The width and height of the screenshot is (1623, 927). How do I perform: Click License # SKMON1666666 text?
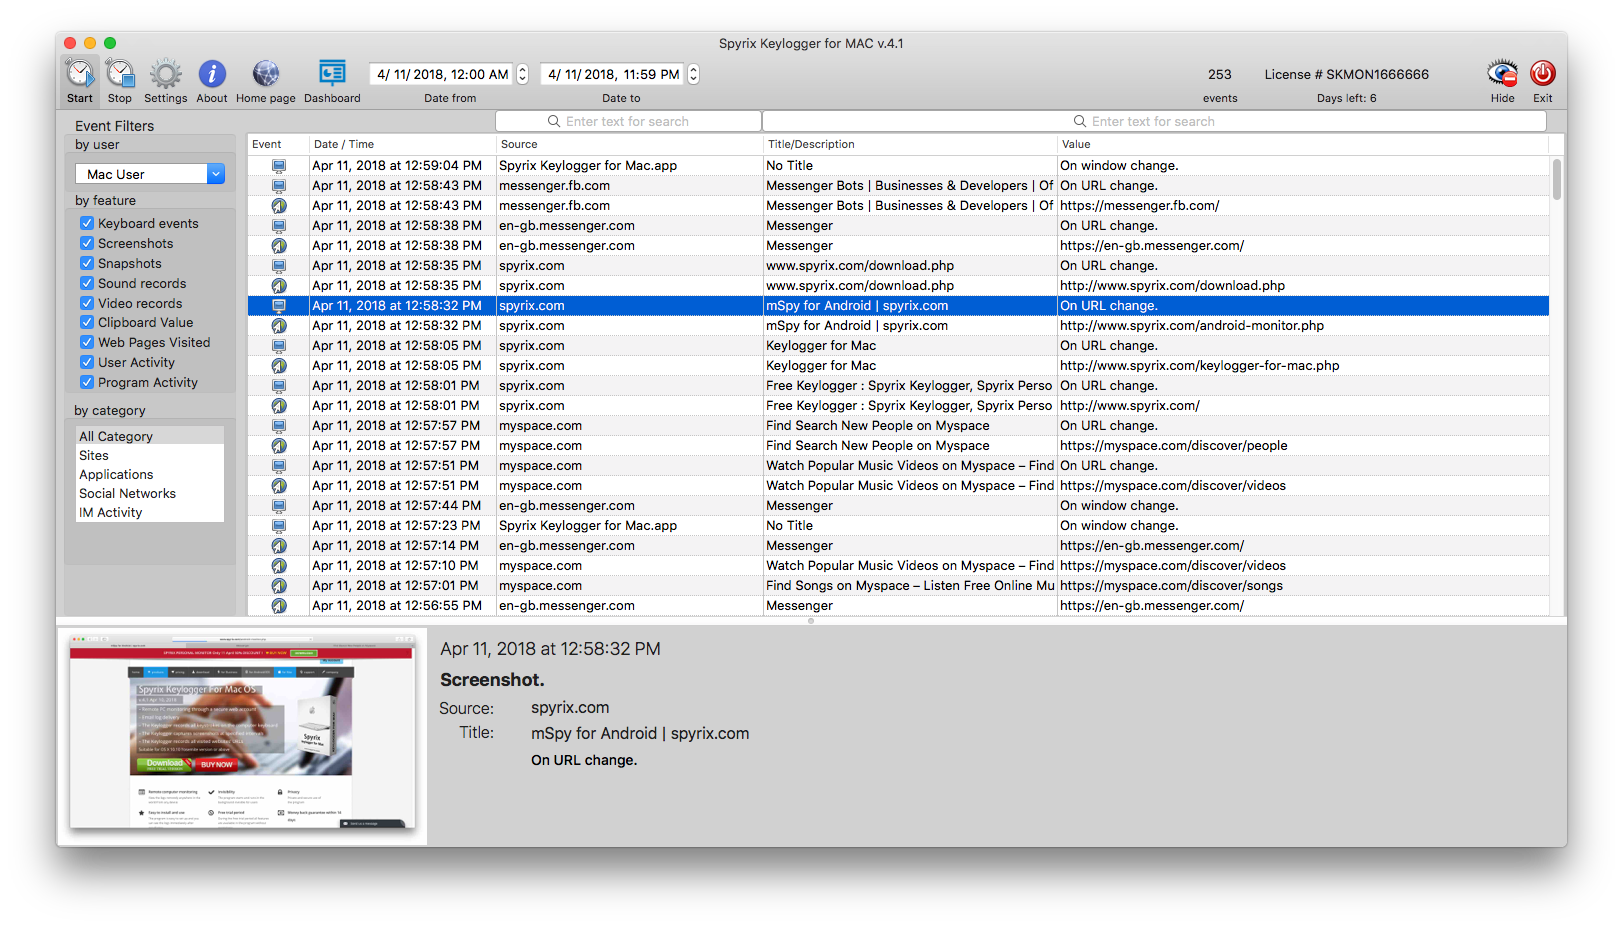[1346, 74]
